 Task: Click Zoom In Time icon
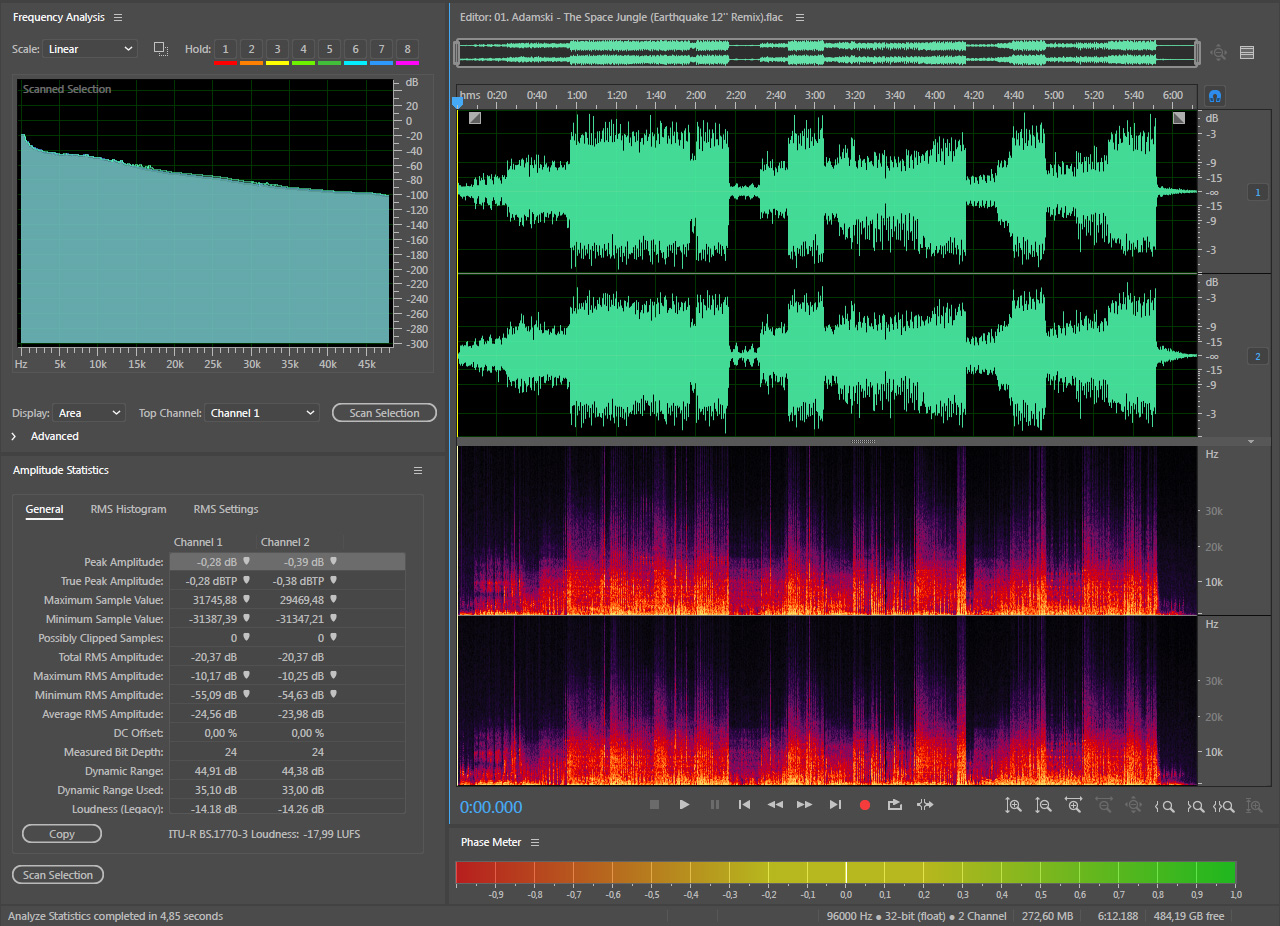(x=1073, y=805)
